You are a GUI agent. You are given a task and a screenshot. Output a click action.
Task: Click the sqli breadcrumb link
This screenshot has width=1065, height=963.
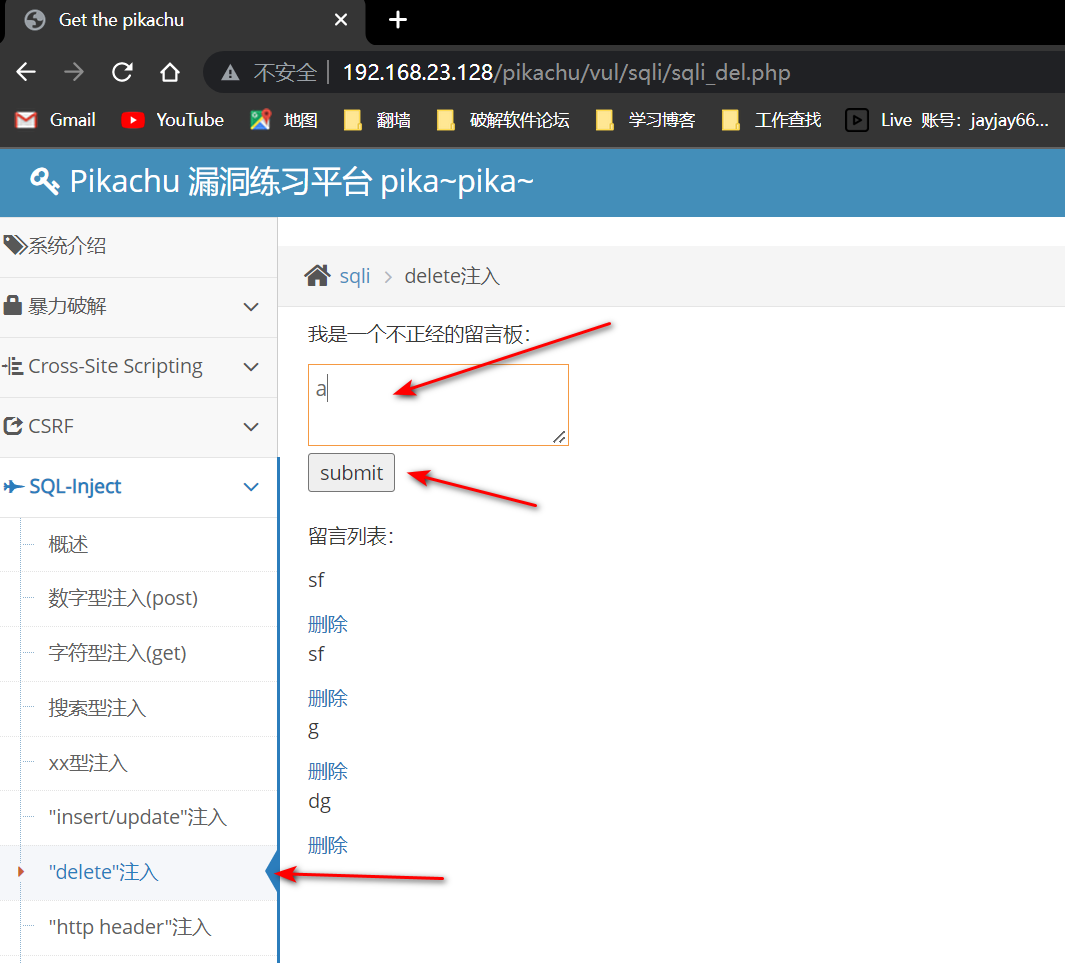355,276
